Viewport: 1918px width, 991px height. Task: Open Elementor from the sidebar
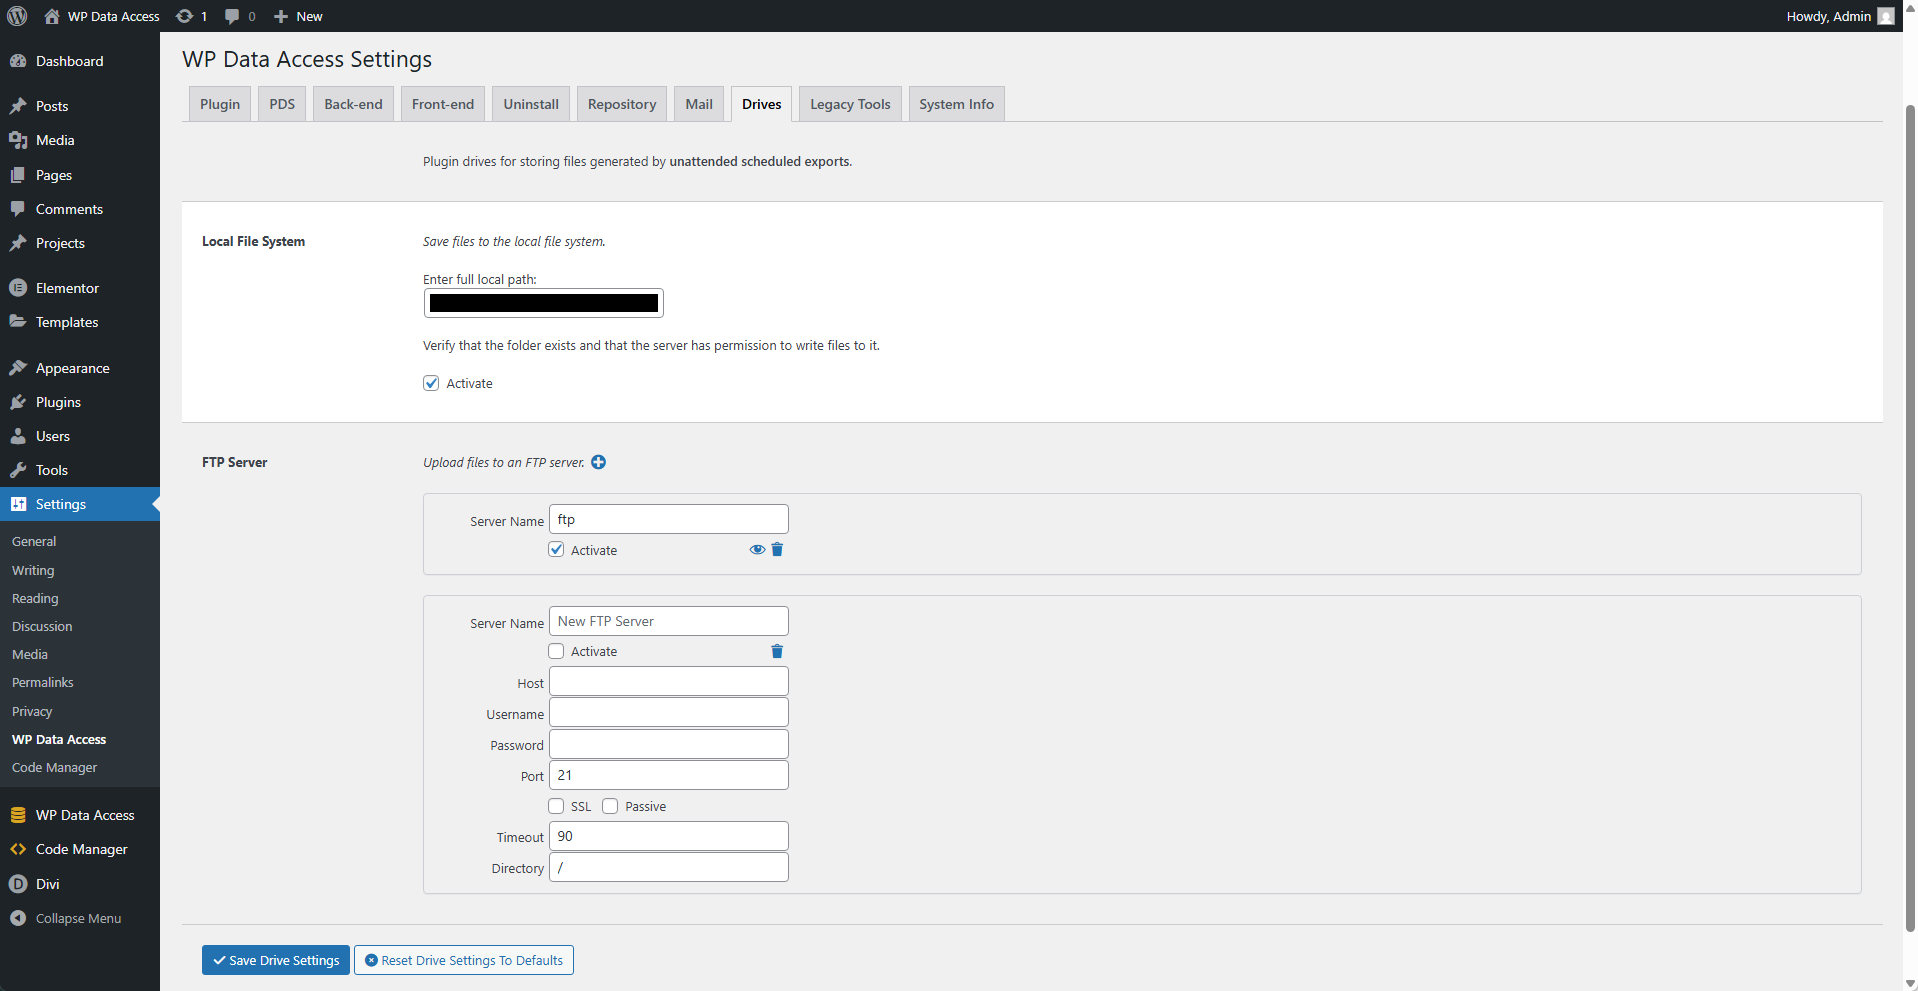pos(66,287)
